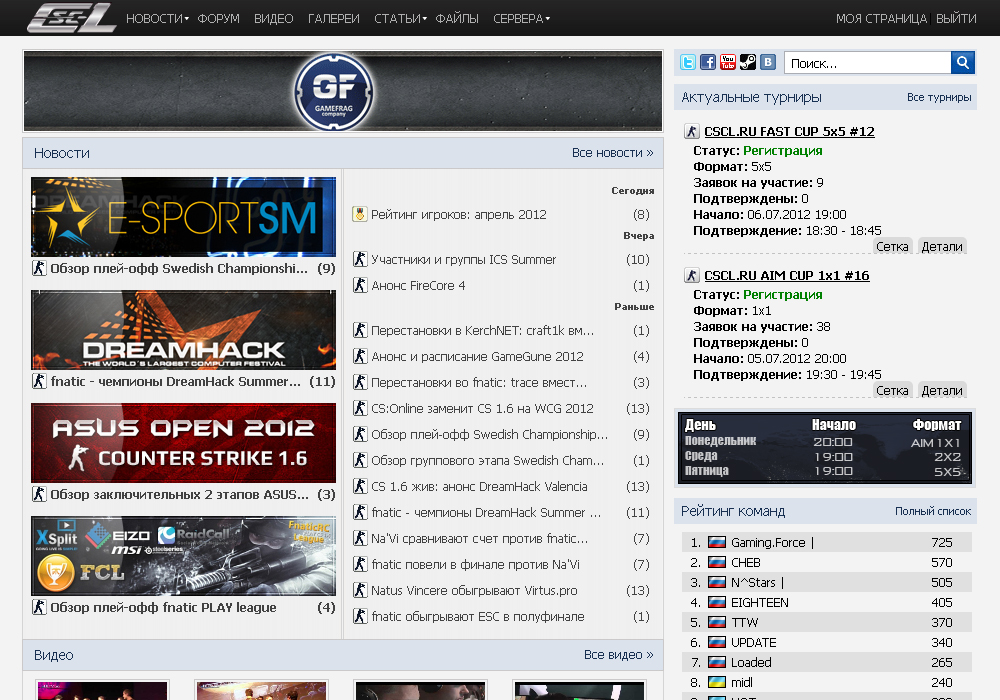
Task: Open news Перестановки во fnatic: trace
Action: tap(479, 383)
